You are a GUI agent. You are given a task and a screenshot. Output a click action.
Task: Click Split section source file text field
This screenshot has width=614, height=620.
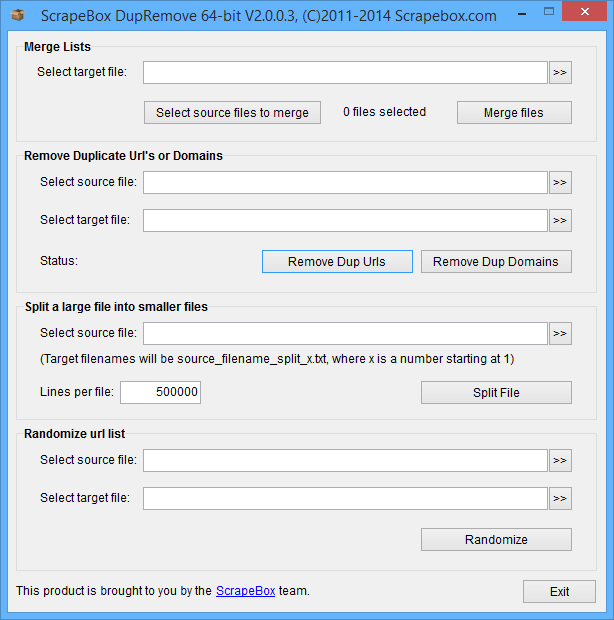click(x=345, y=333)
